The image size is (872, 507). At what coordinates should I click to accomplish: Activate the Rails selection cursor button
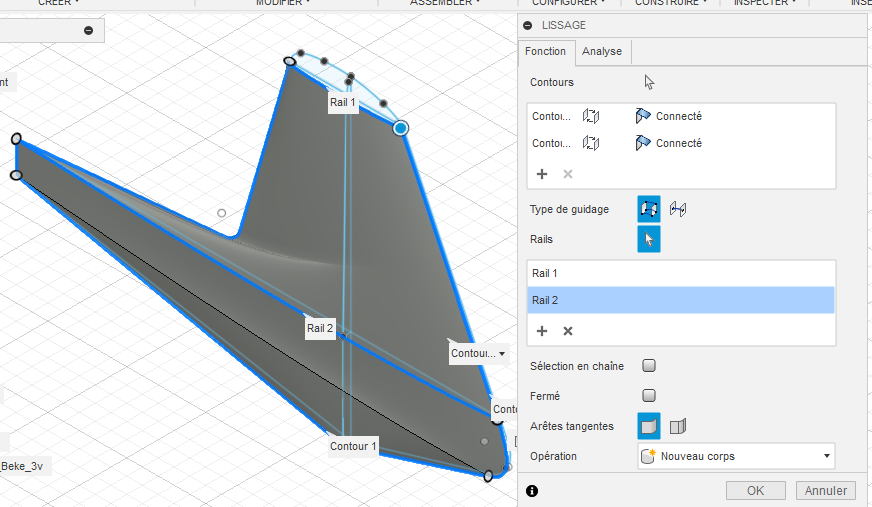click(648, 239)
